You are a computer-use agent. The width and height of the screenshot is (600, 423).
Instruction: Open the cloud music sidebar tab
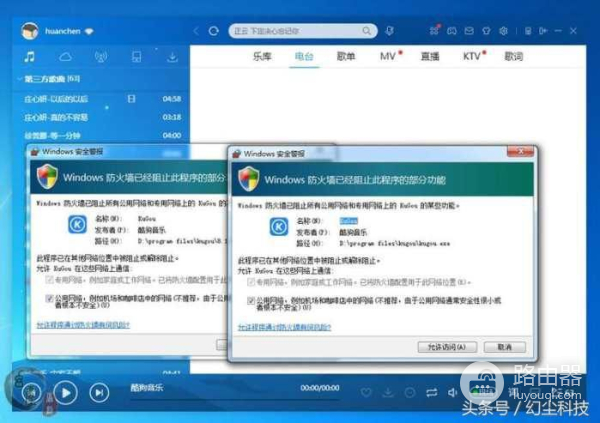click(x=65, y=57)
